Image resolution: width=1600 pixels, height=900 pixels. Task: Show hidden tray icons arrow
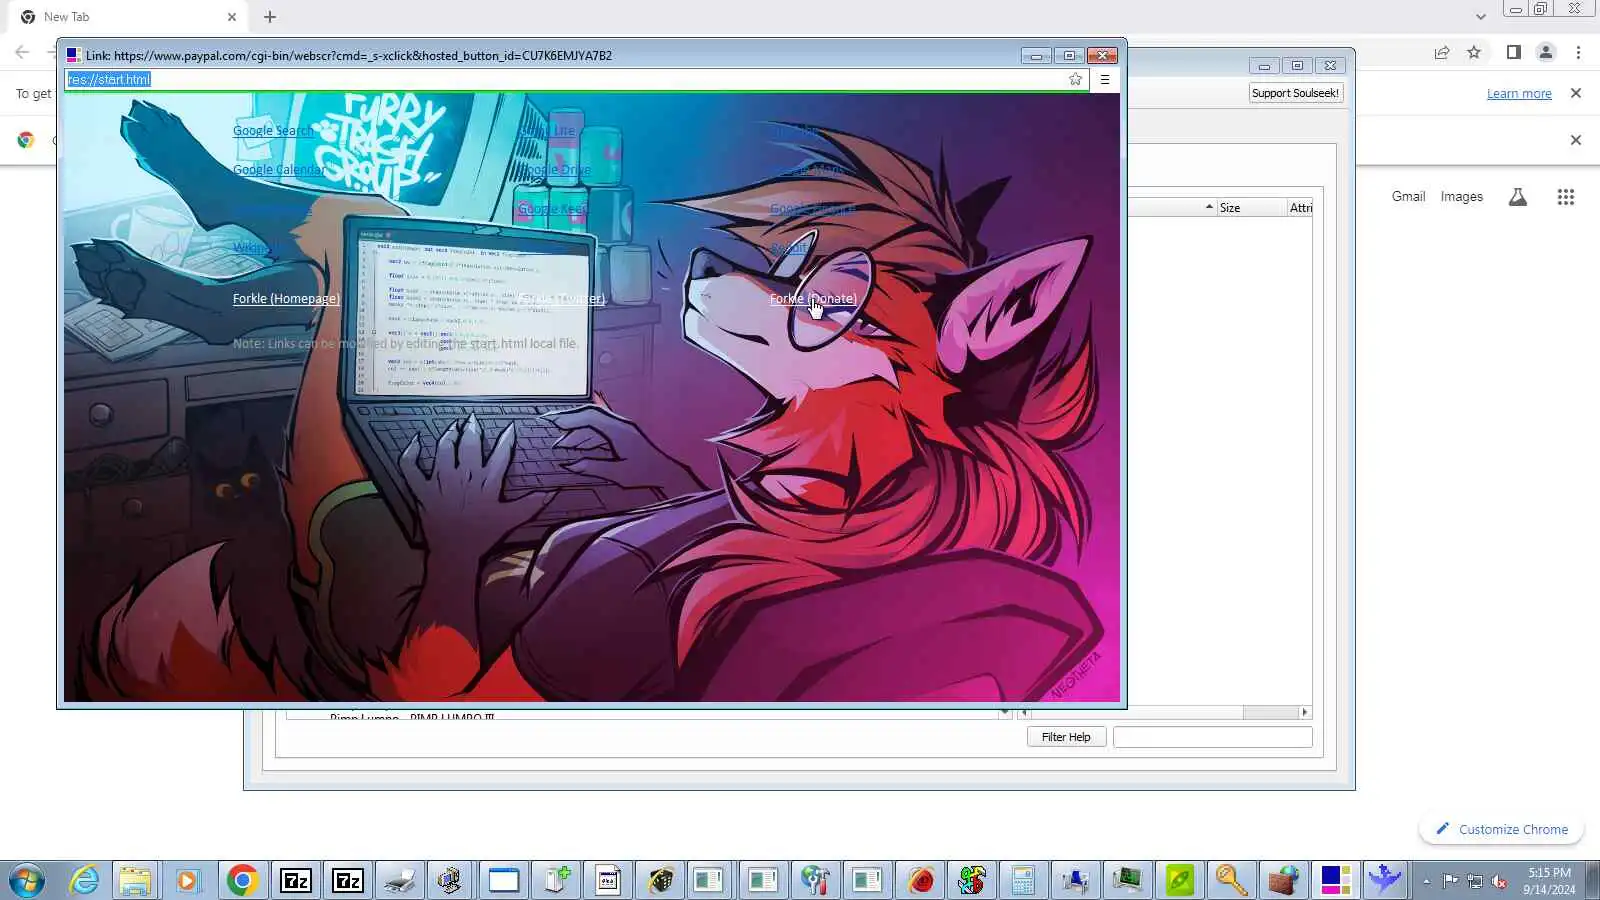point(1426,881)
